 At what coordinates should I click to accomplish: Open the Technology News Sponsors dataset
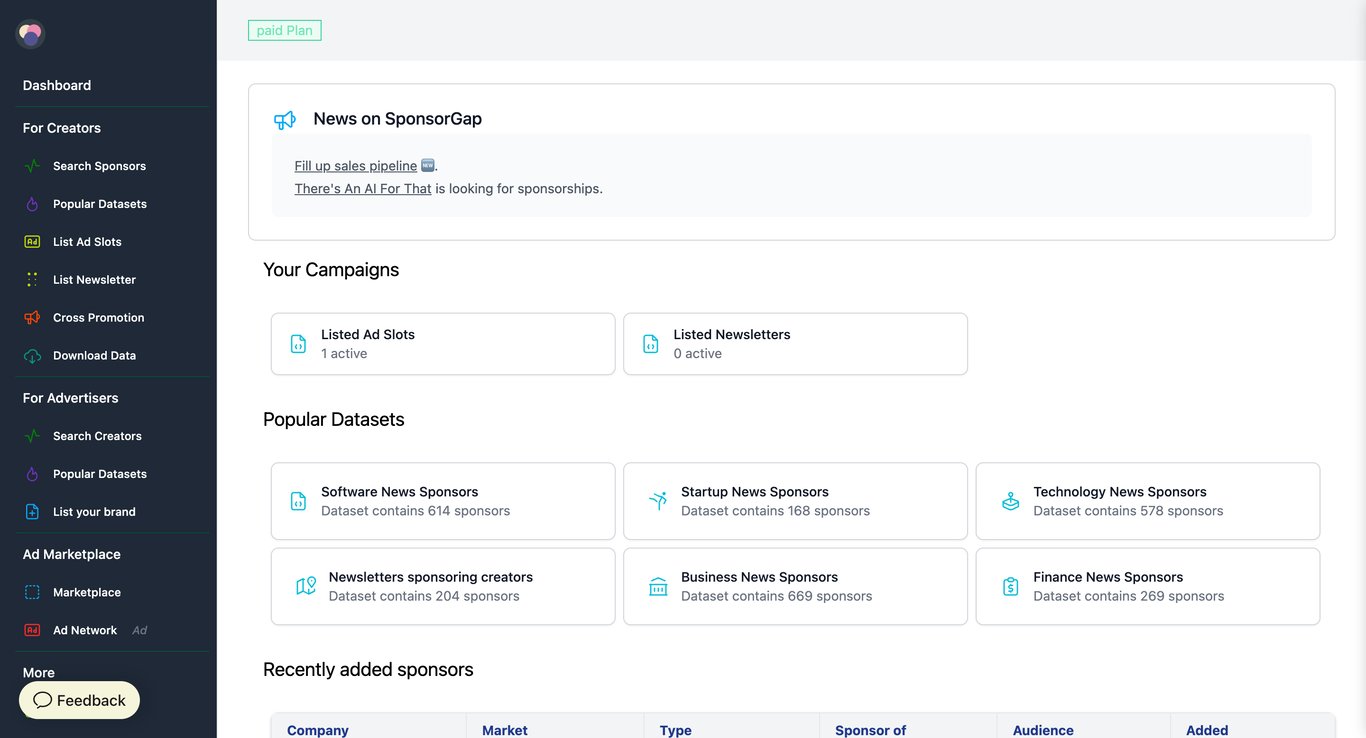[x=1148, y=501]
